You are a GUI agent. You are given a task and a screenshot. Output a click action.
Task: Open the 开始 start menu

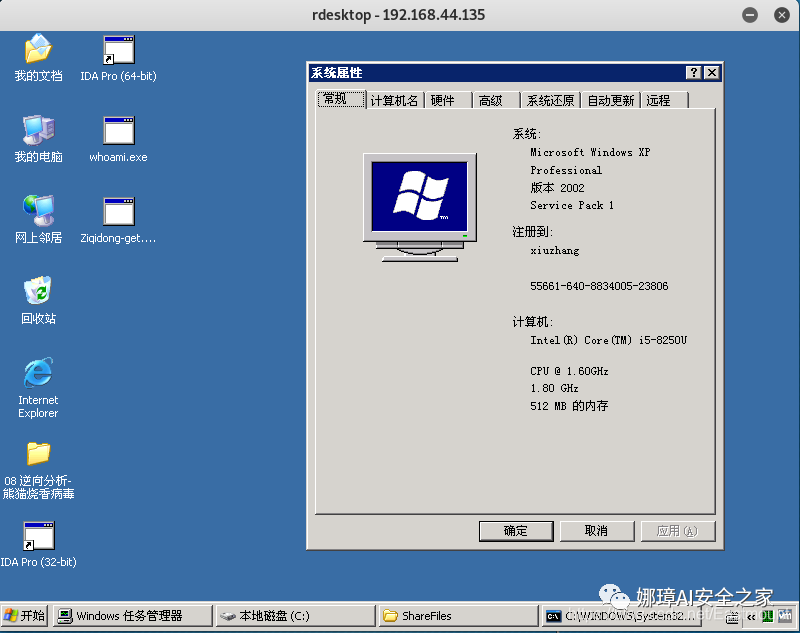pyautogui.click(x=24, y=616)
